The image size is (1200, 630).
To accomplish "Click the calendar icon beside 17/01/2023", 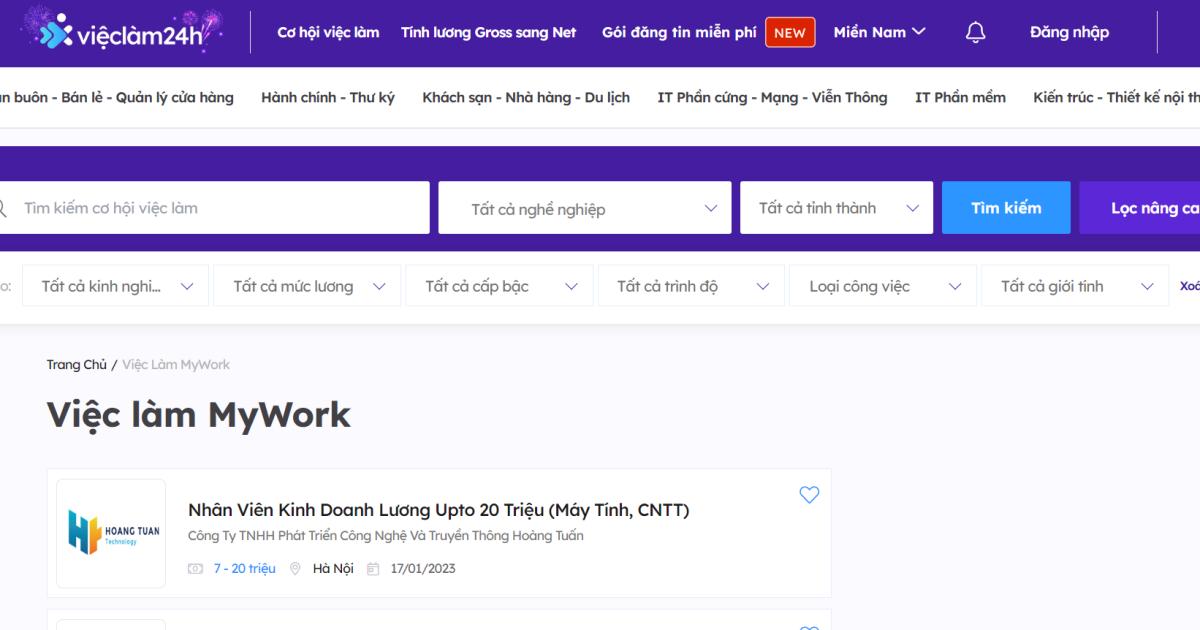I will [x=373, y=569].
